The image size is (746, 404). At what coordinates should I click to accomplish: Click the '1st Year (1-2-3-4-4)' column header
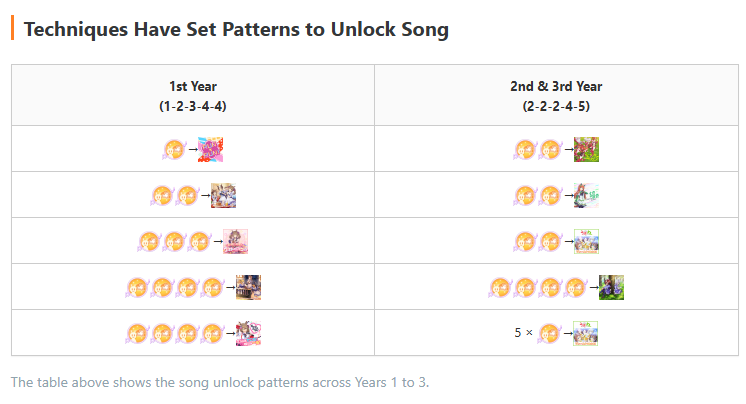click(193, 96)
